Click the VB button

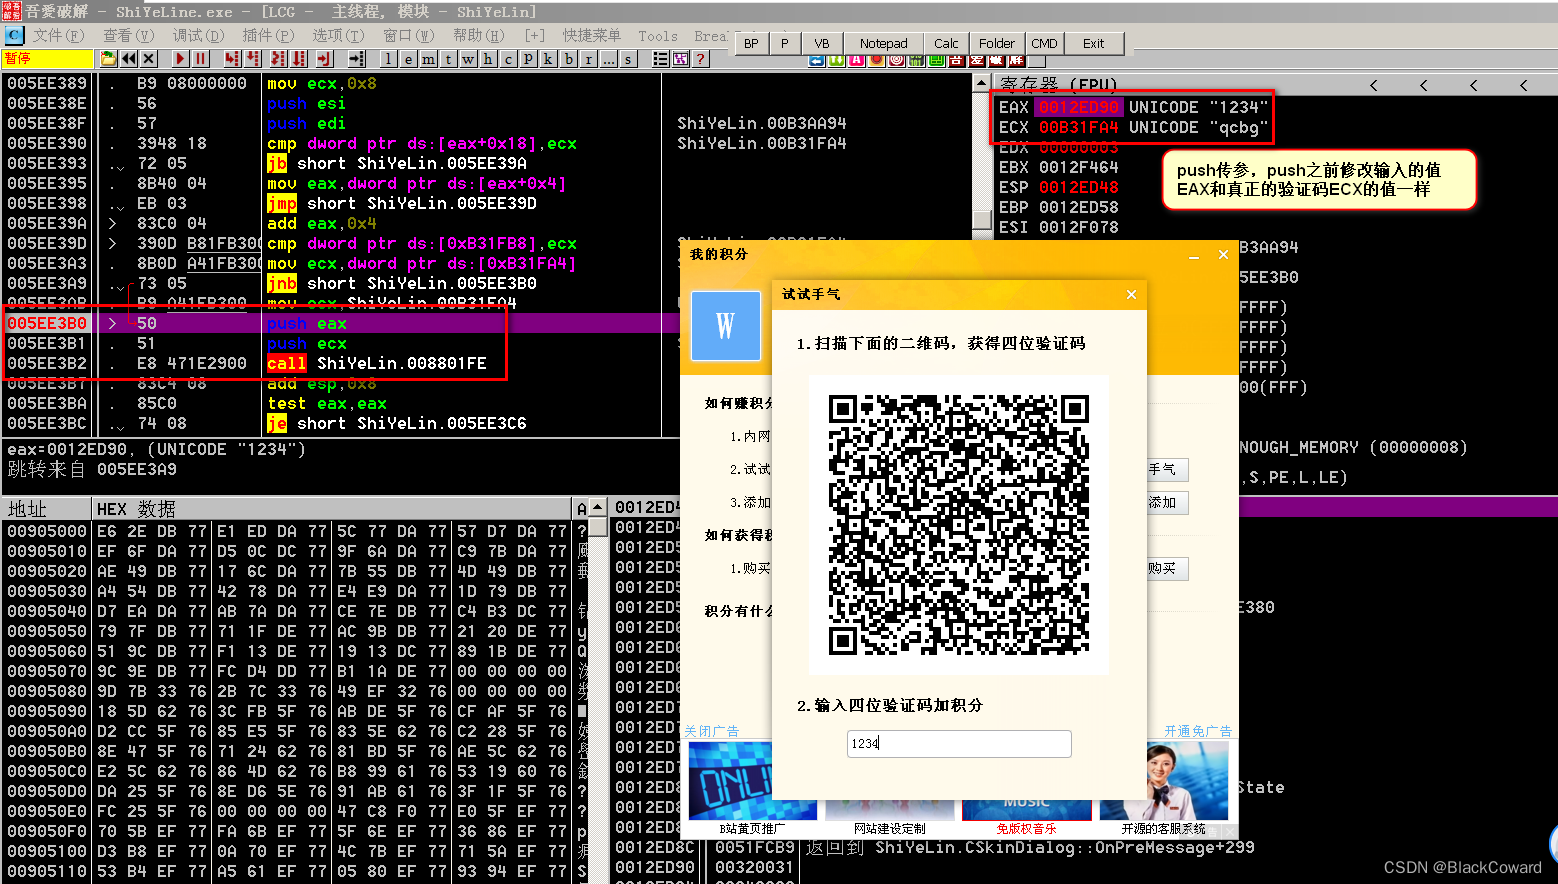click(x=822, y=43)
